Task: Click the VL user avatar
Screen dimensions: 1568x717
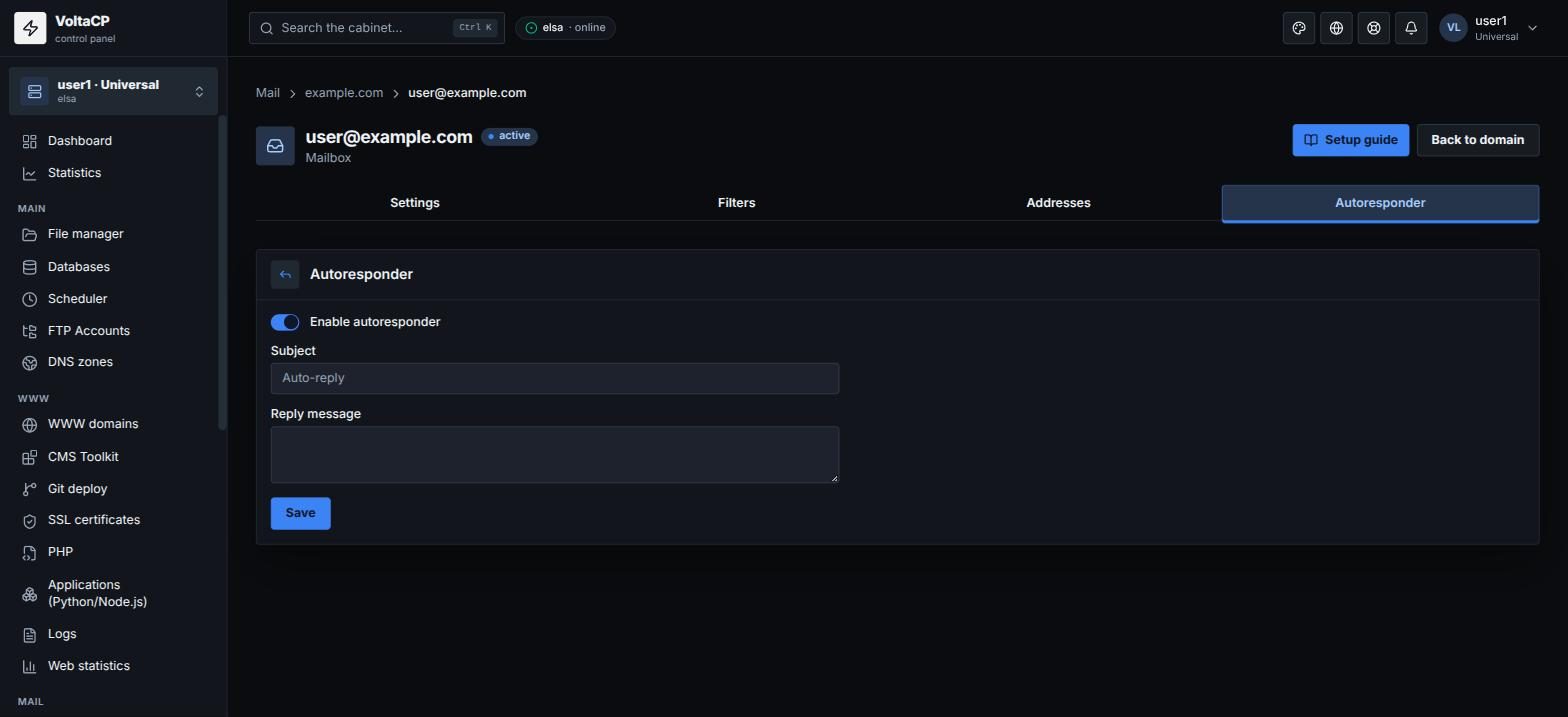Action: click(1453, 28)
